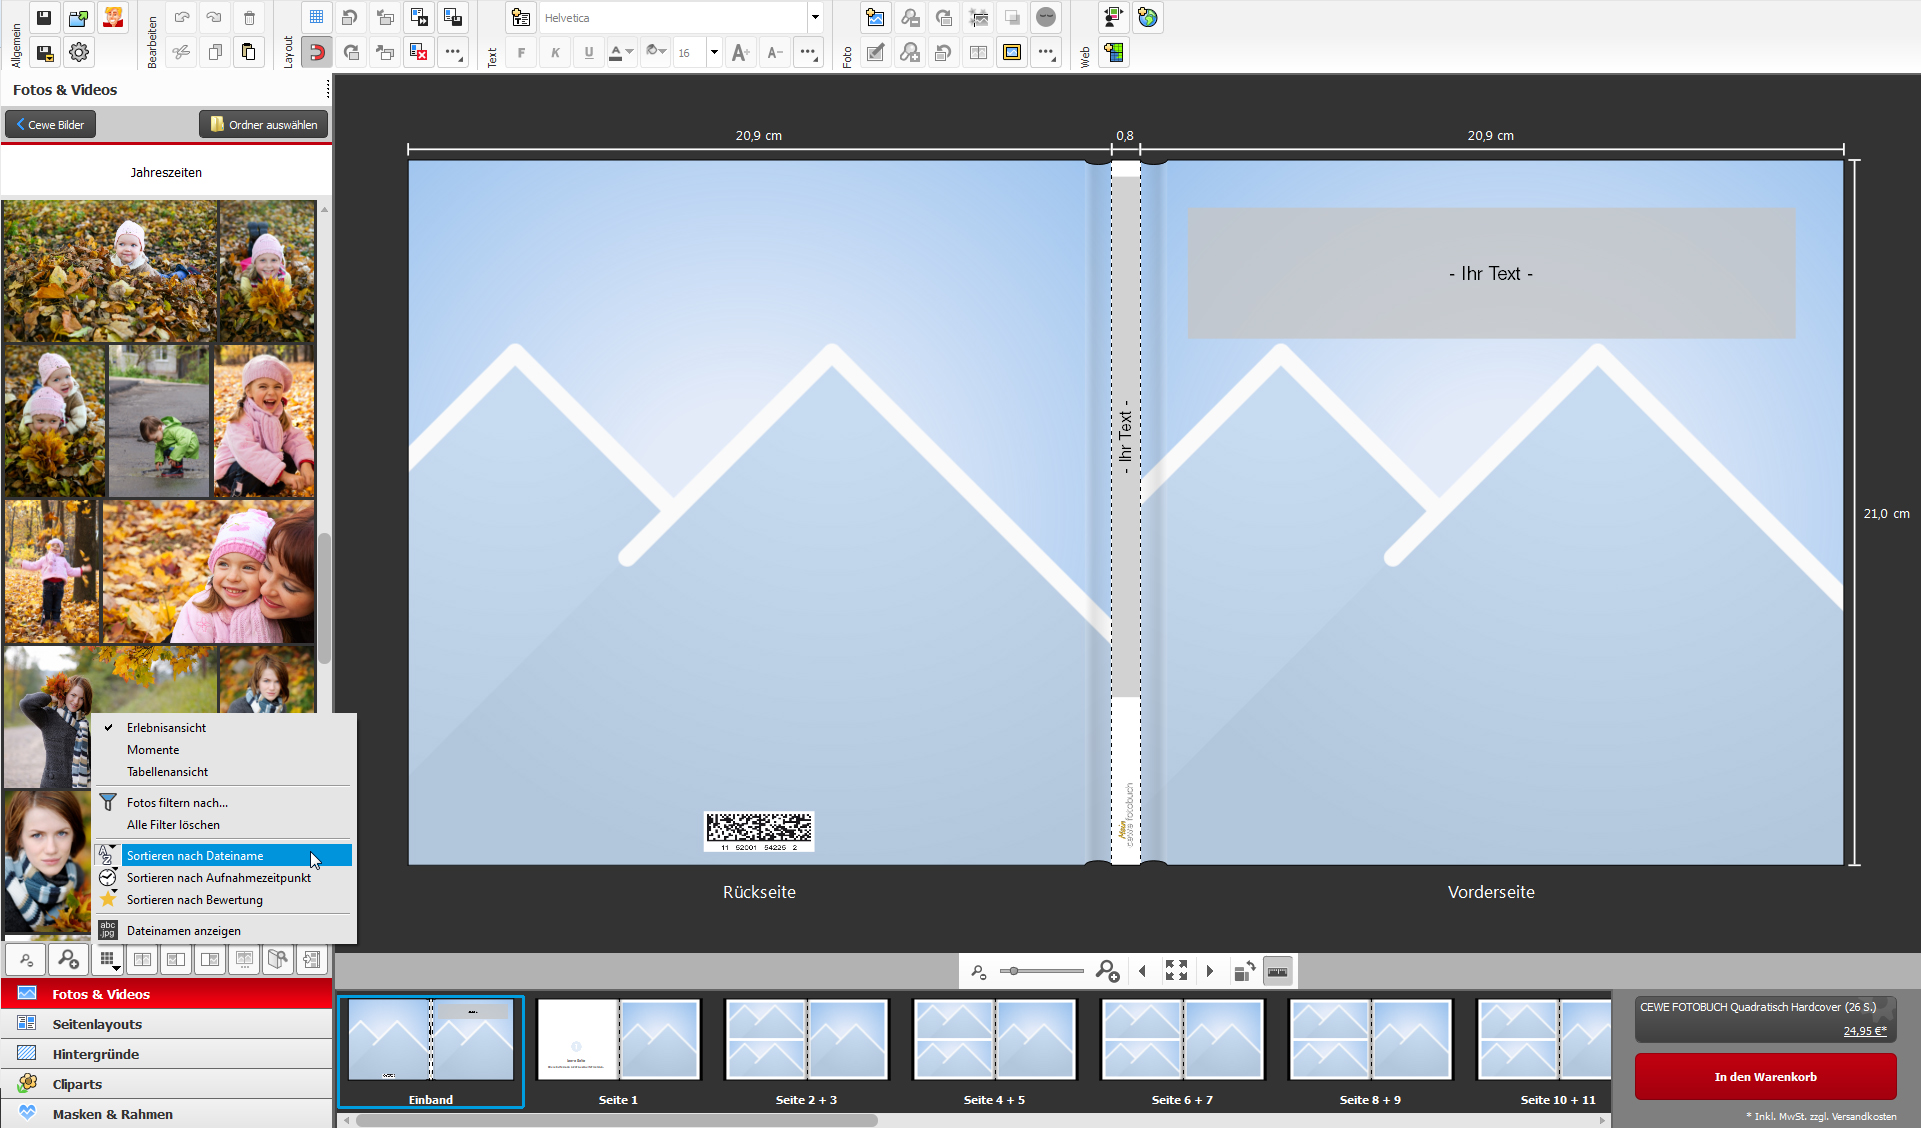Viewport: 1921px width, 1128px height.
Task: Click the fullscreen fit view icon
Action: (x=1176, y=970)
